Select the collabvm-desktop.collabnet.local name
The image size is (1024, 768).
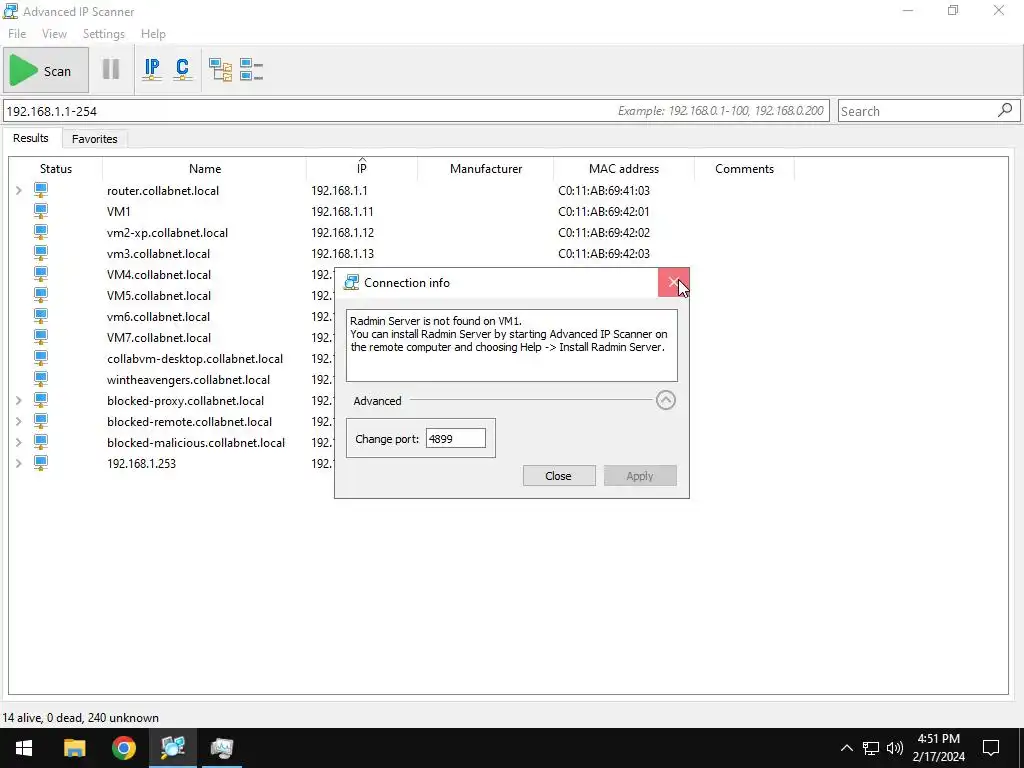point(195,359)
